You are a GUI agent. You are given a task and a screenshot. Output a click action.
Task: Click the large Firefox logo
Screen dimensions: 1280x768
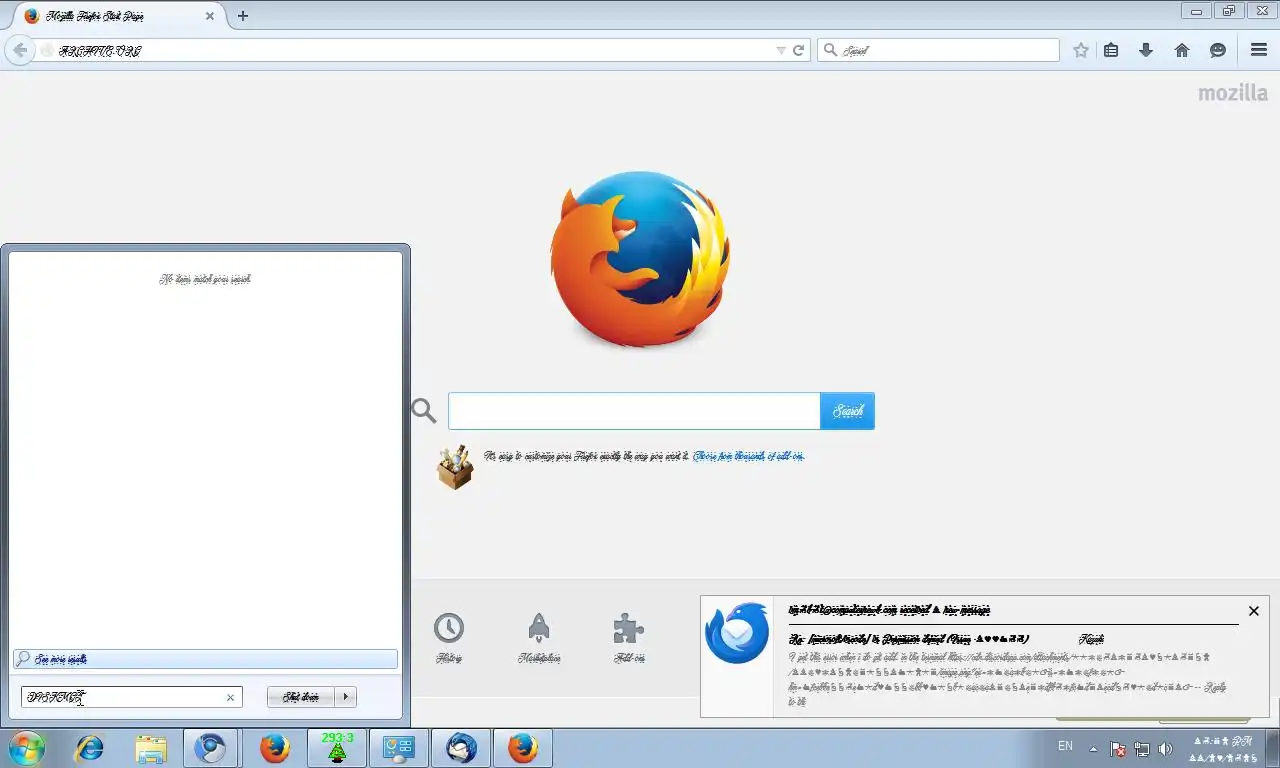coord(640,259)
